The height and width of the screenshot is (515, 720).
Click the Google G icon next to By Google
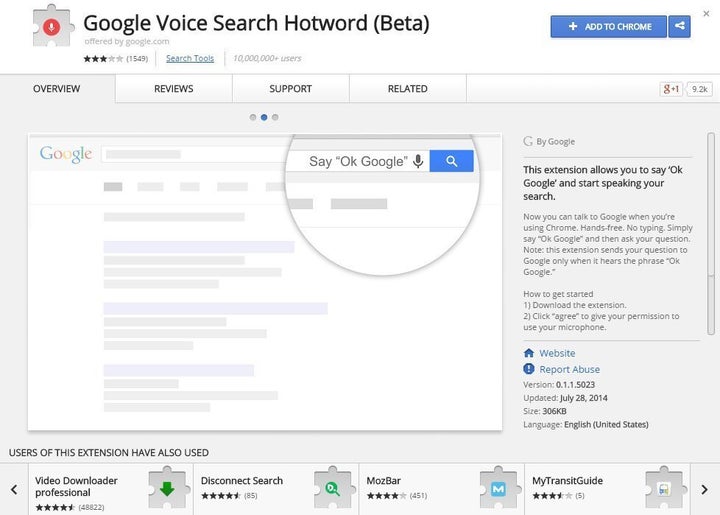pyautogui.click(x=528, y=141)
